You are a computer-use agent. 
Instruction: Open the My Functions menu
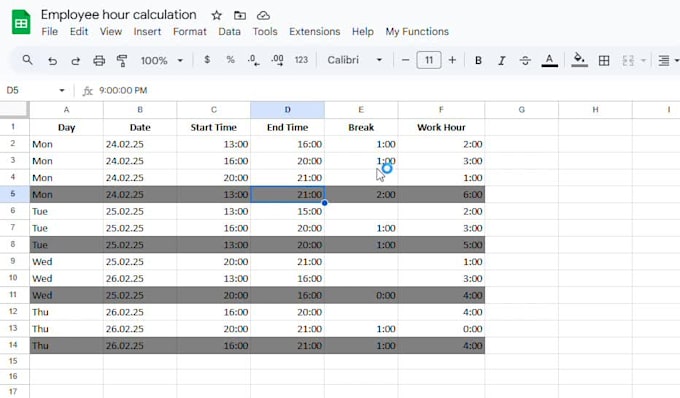[x=417, y=32]
